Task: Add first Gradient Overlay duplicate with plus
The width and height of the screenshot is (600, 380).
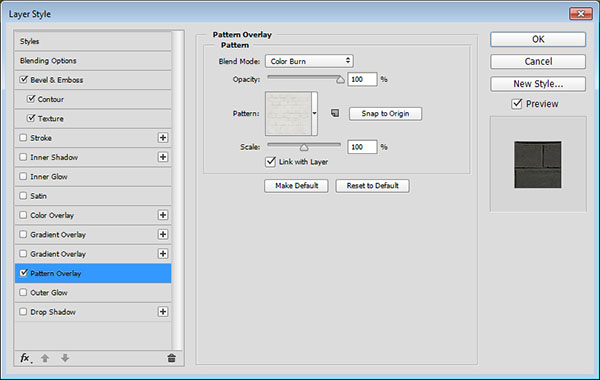Action: tap(163, 234)
